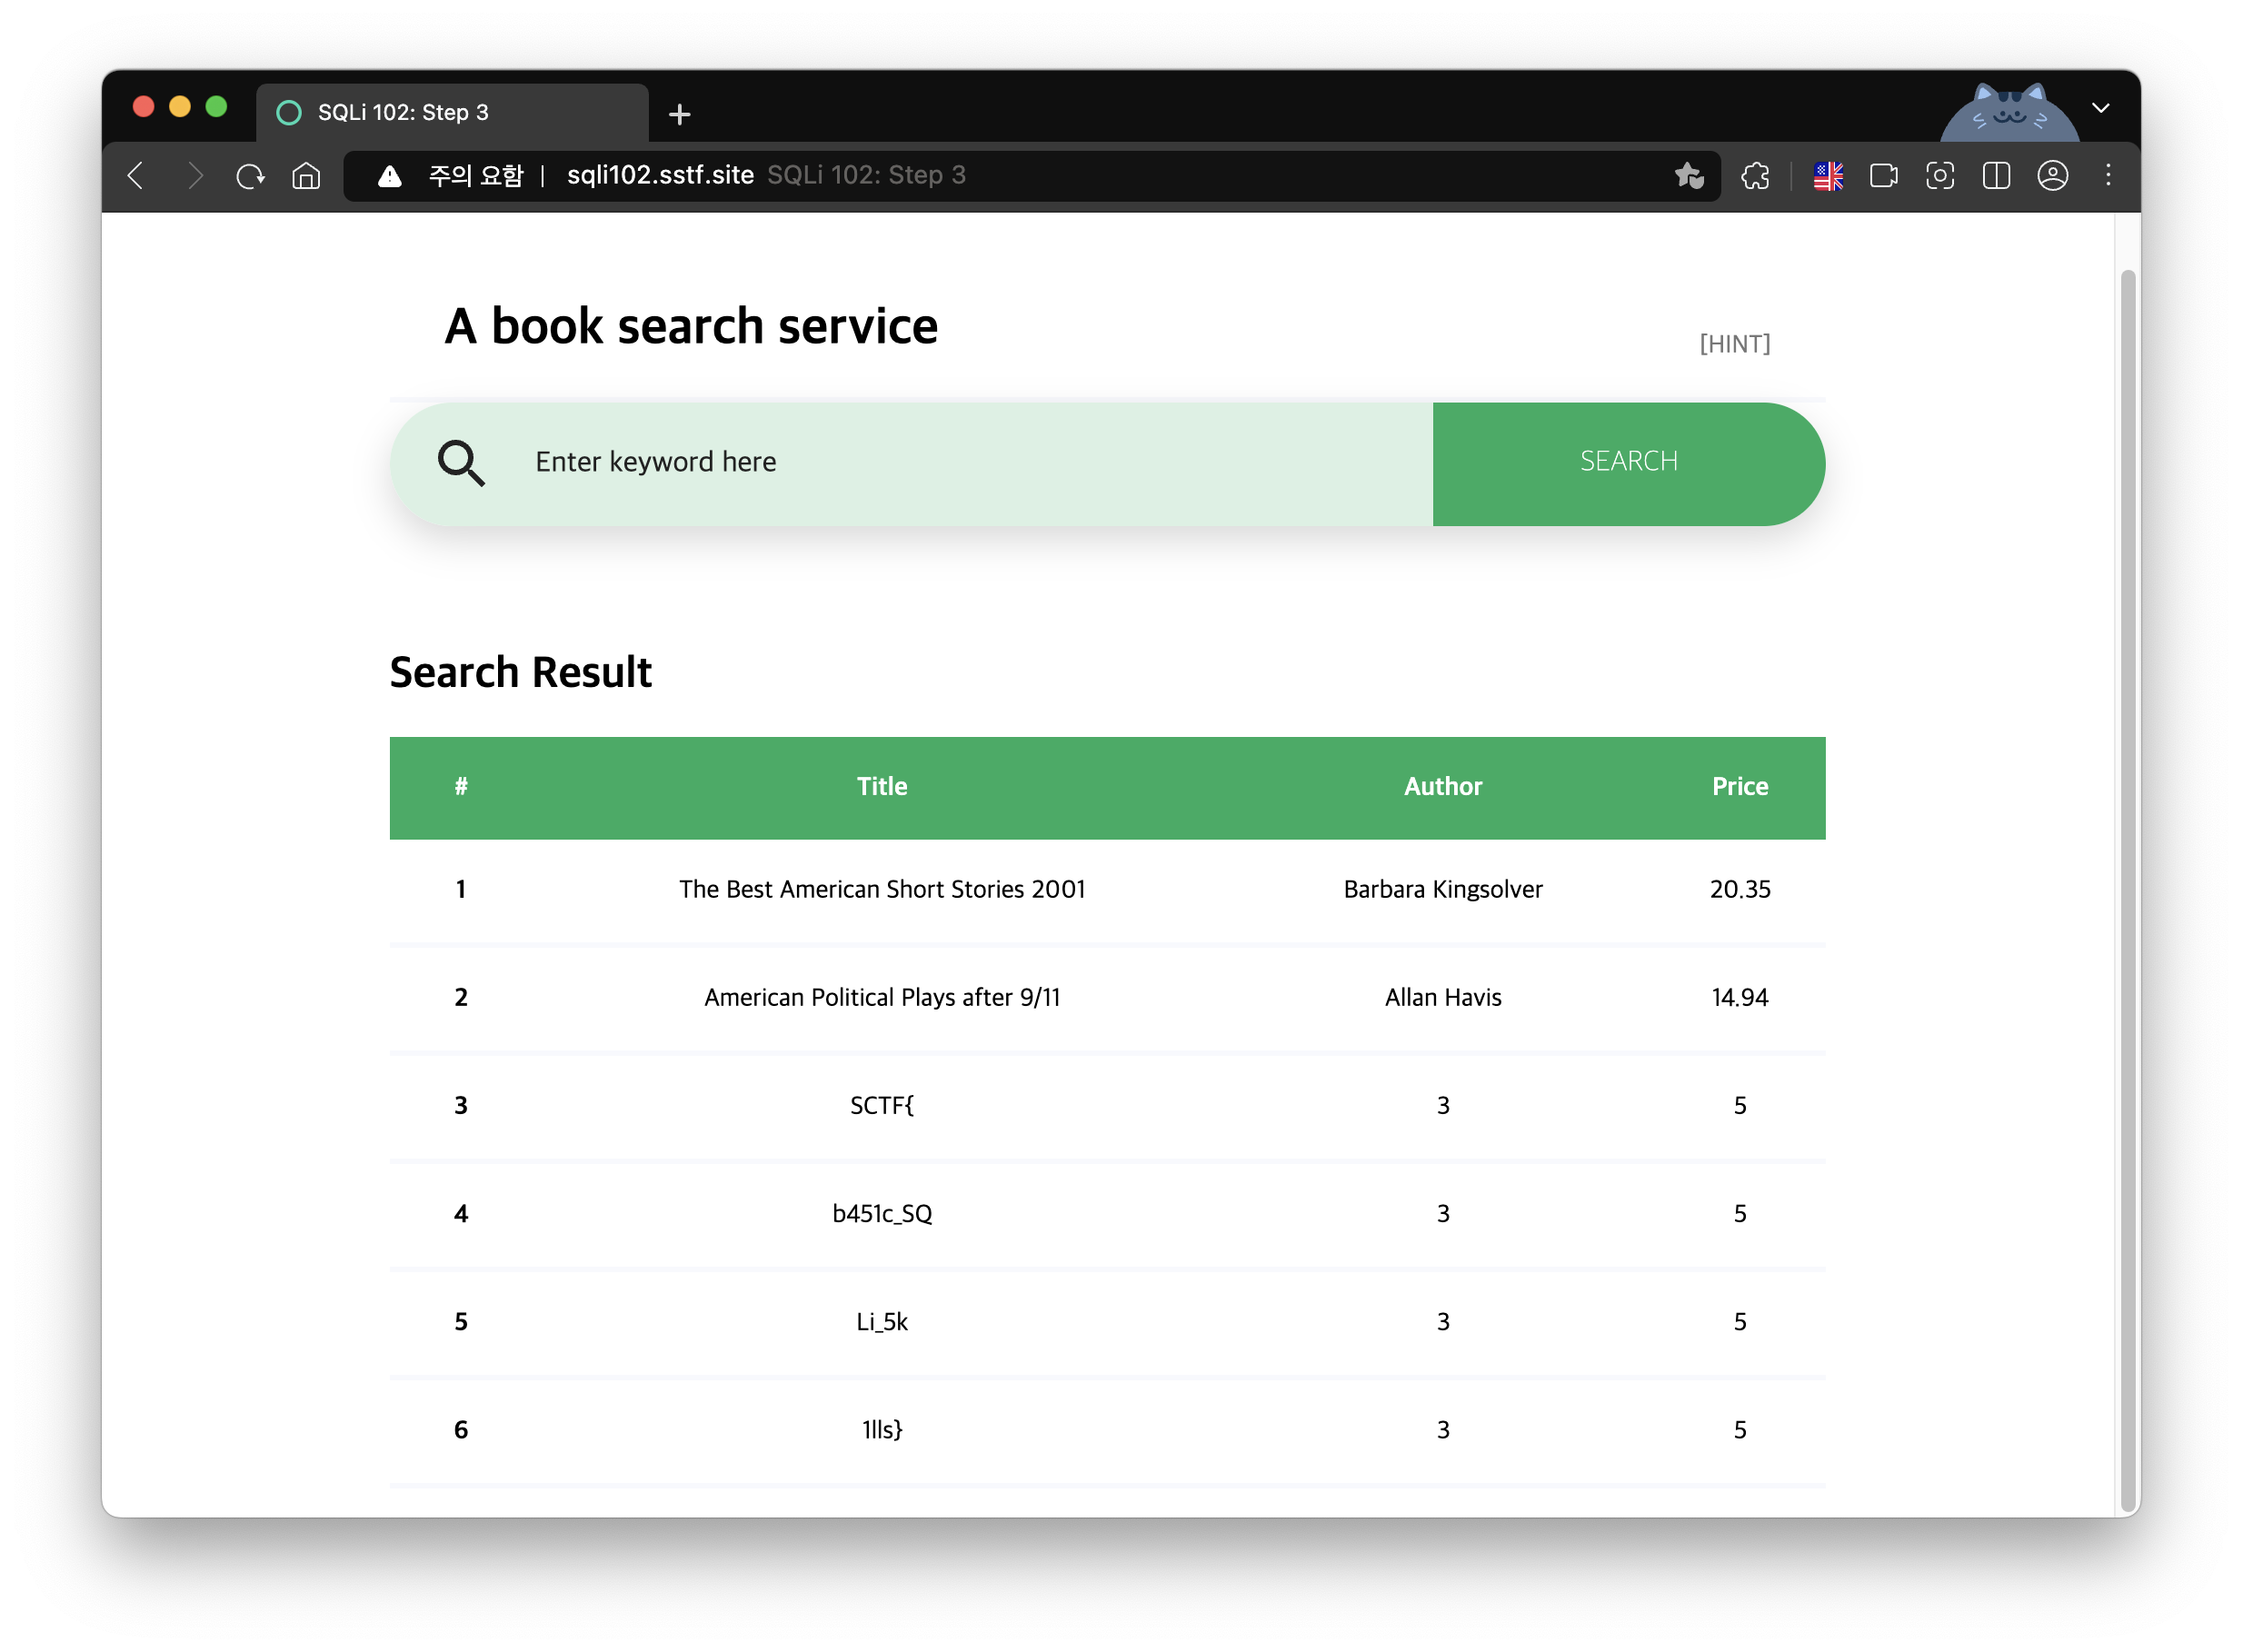Click the flag translation extension icon
The image size is (2243, 1652).
coord(1828,176)
